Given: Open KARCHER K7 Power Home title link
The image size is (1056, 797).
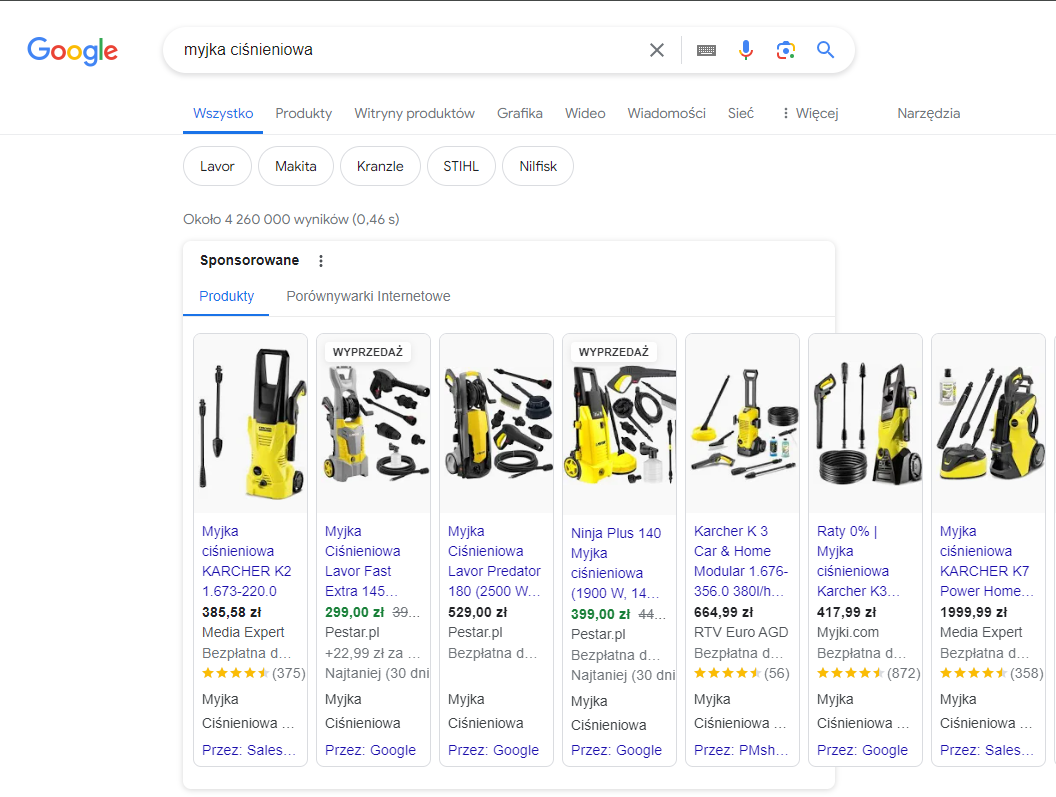Looking at the screenshot, I should coord(987,561).
